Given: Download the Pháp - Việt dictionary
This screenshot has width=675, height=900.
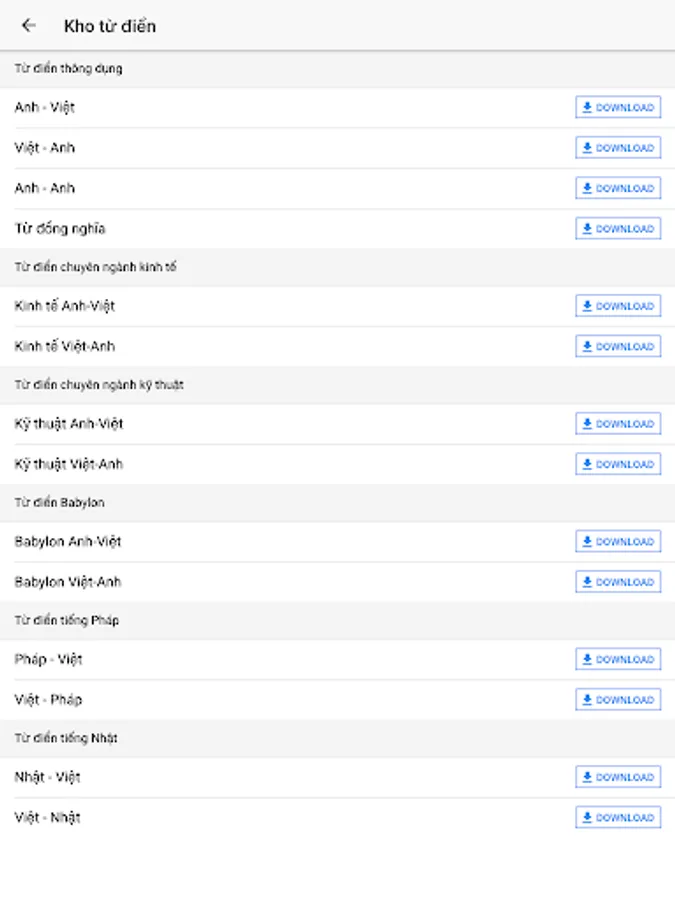Looking at the screenshot, I should [618, 659].
